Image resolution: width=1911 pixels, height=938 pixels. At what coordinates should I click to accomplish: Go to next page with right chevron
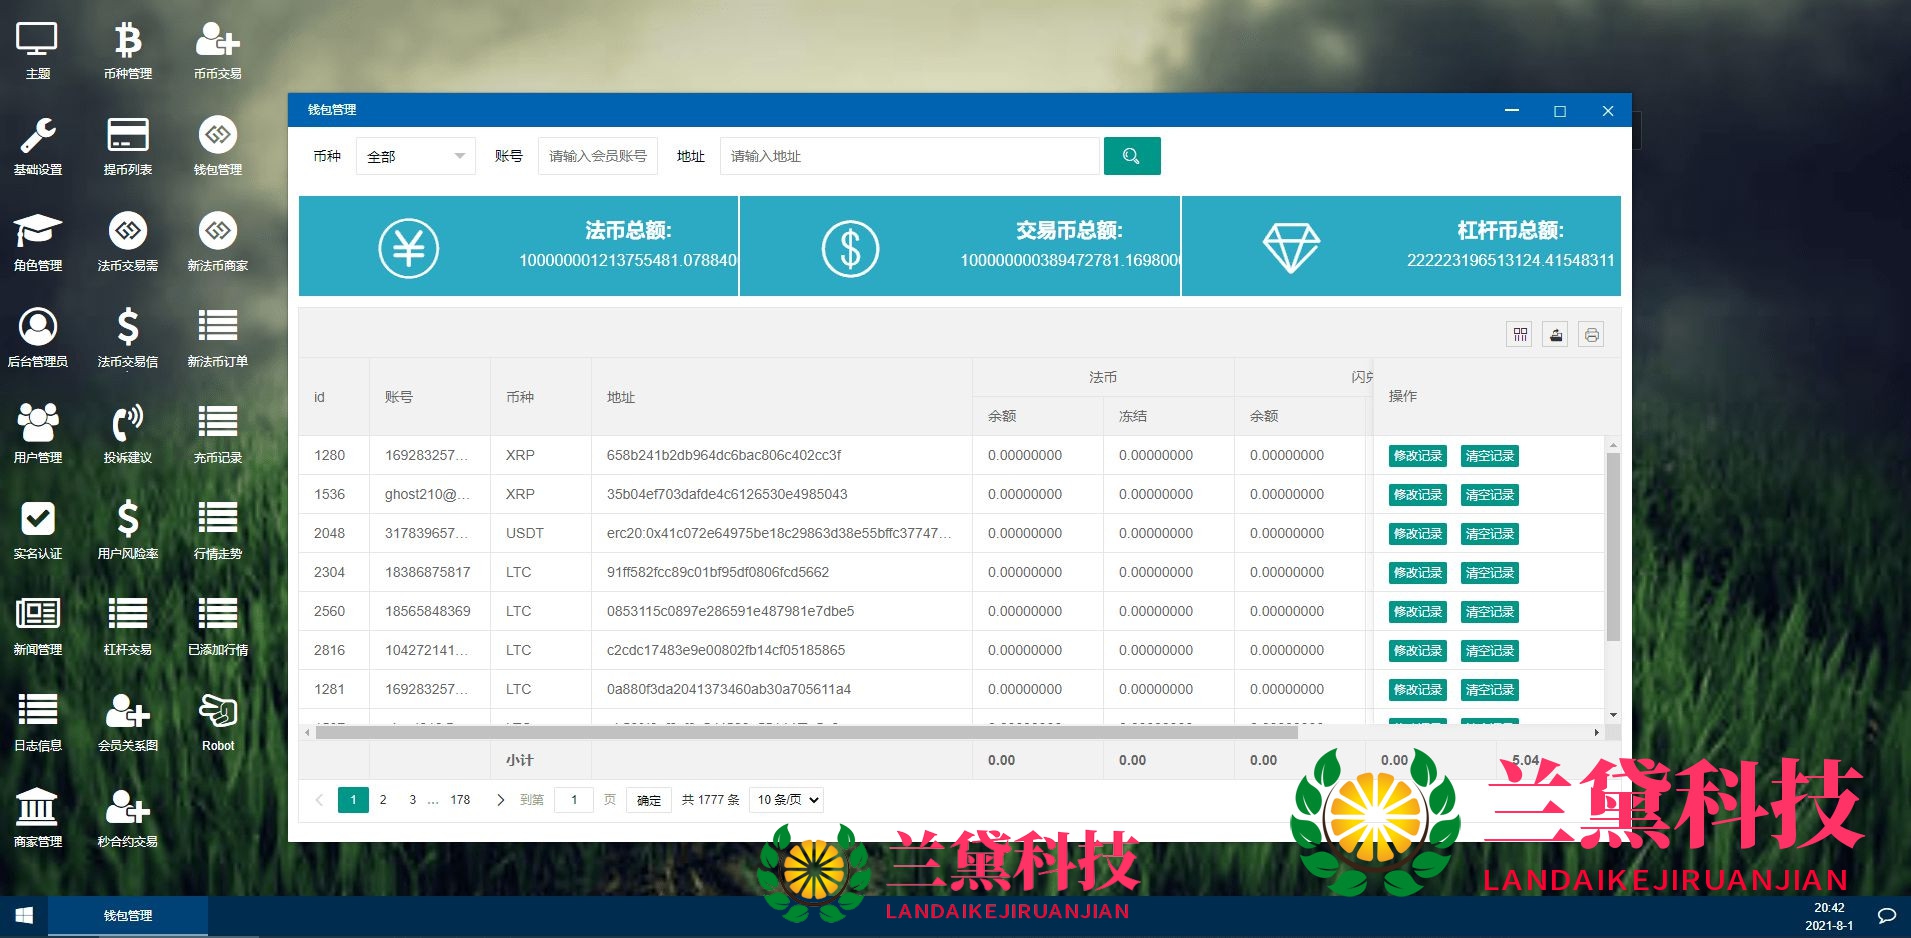coord(500,800)
